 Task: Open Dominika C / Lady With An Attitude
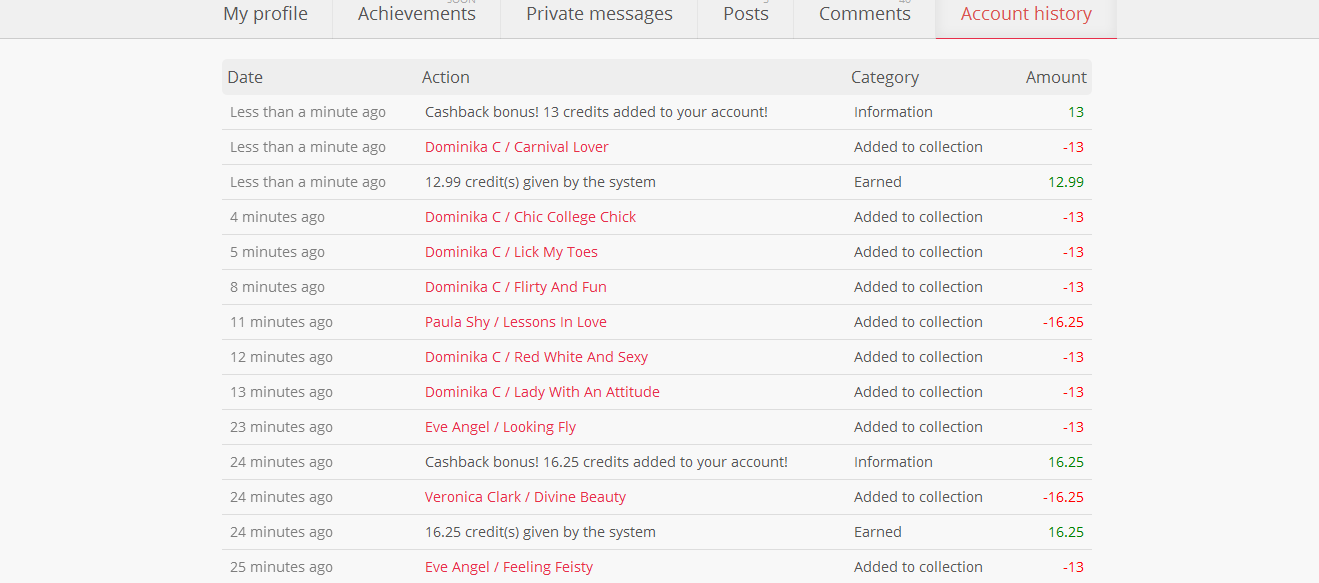click(x=542, y=392)
